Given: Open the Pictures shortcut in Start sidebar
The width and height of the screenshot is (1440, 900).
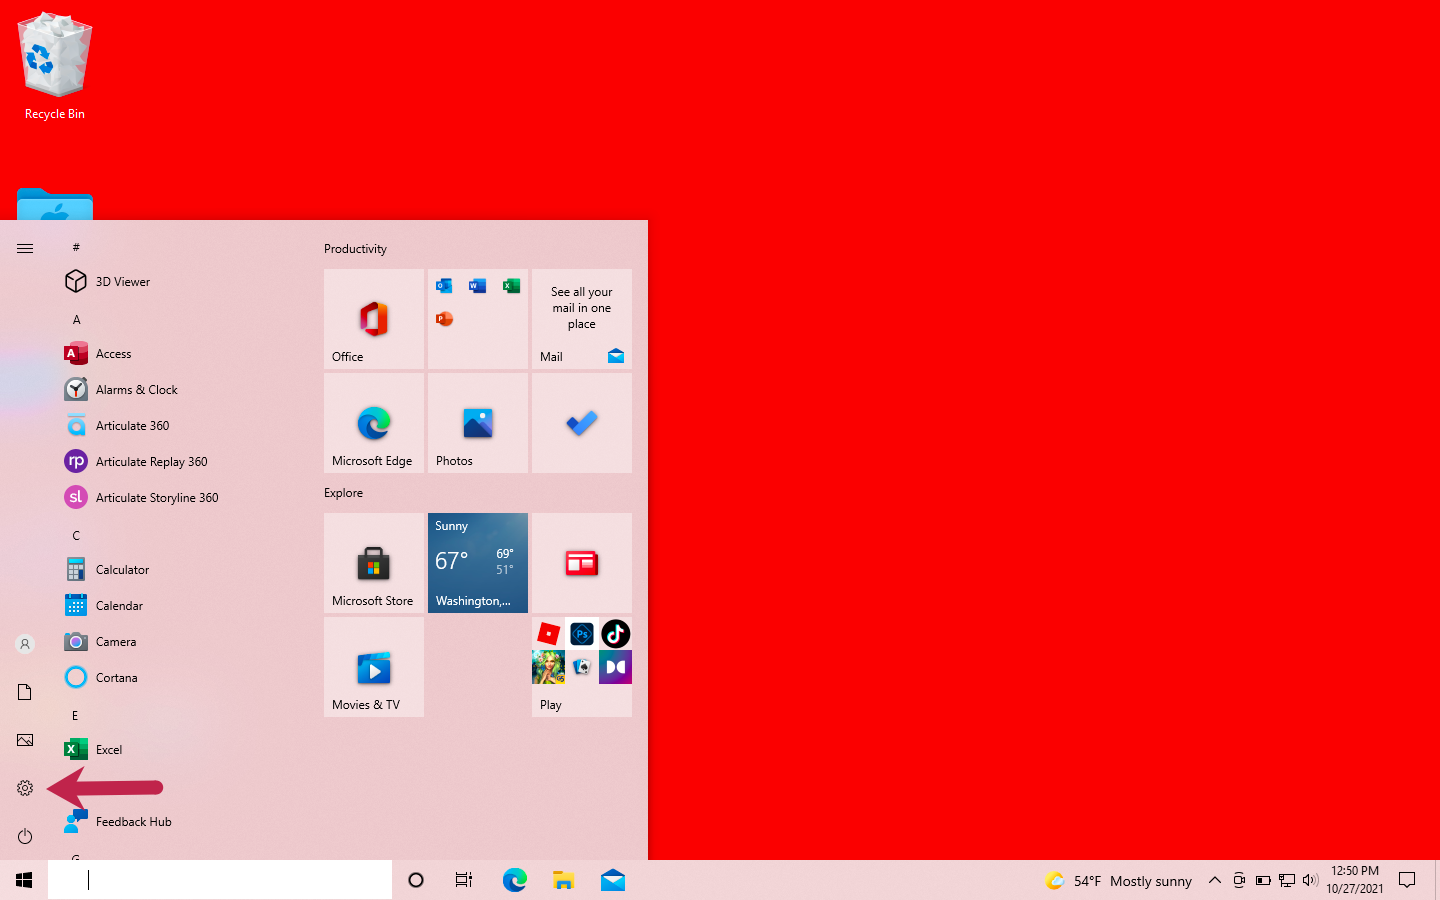Looking at the screenshot, I should (25, 740).
